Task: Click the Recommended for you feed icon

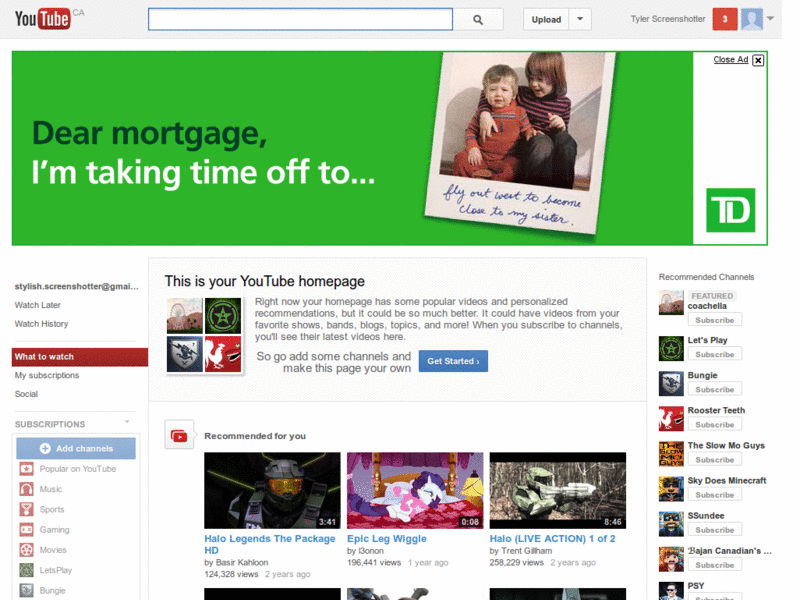Action: pyautogui.click(x=179, y=435)
